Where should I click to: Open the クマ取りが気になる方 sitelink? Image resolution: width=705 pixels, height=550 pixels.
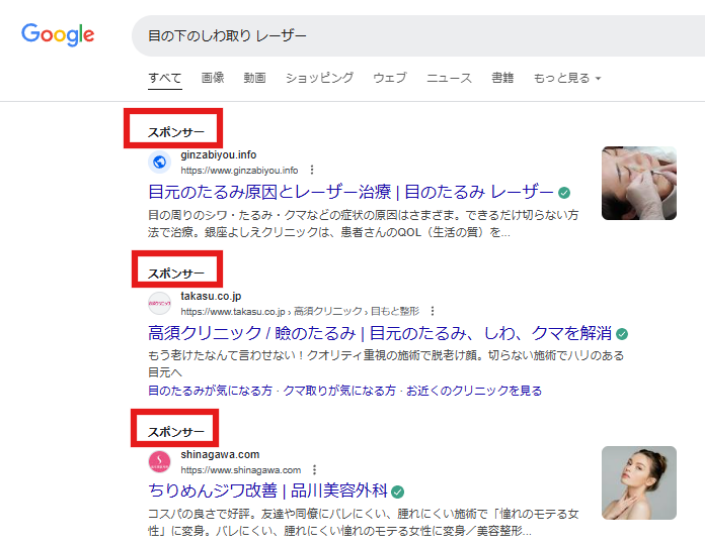click(339, 391)
